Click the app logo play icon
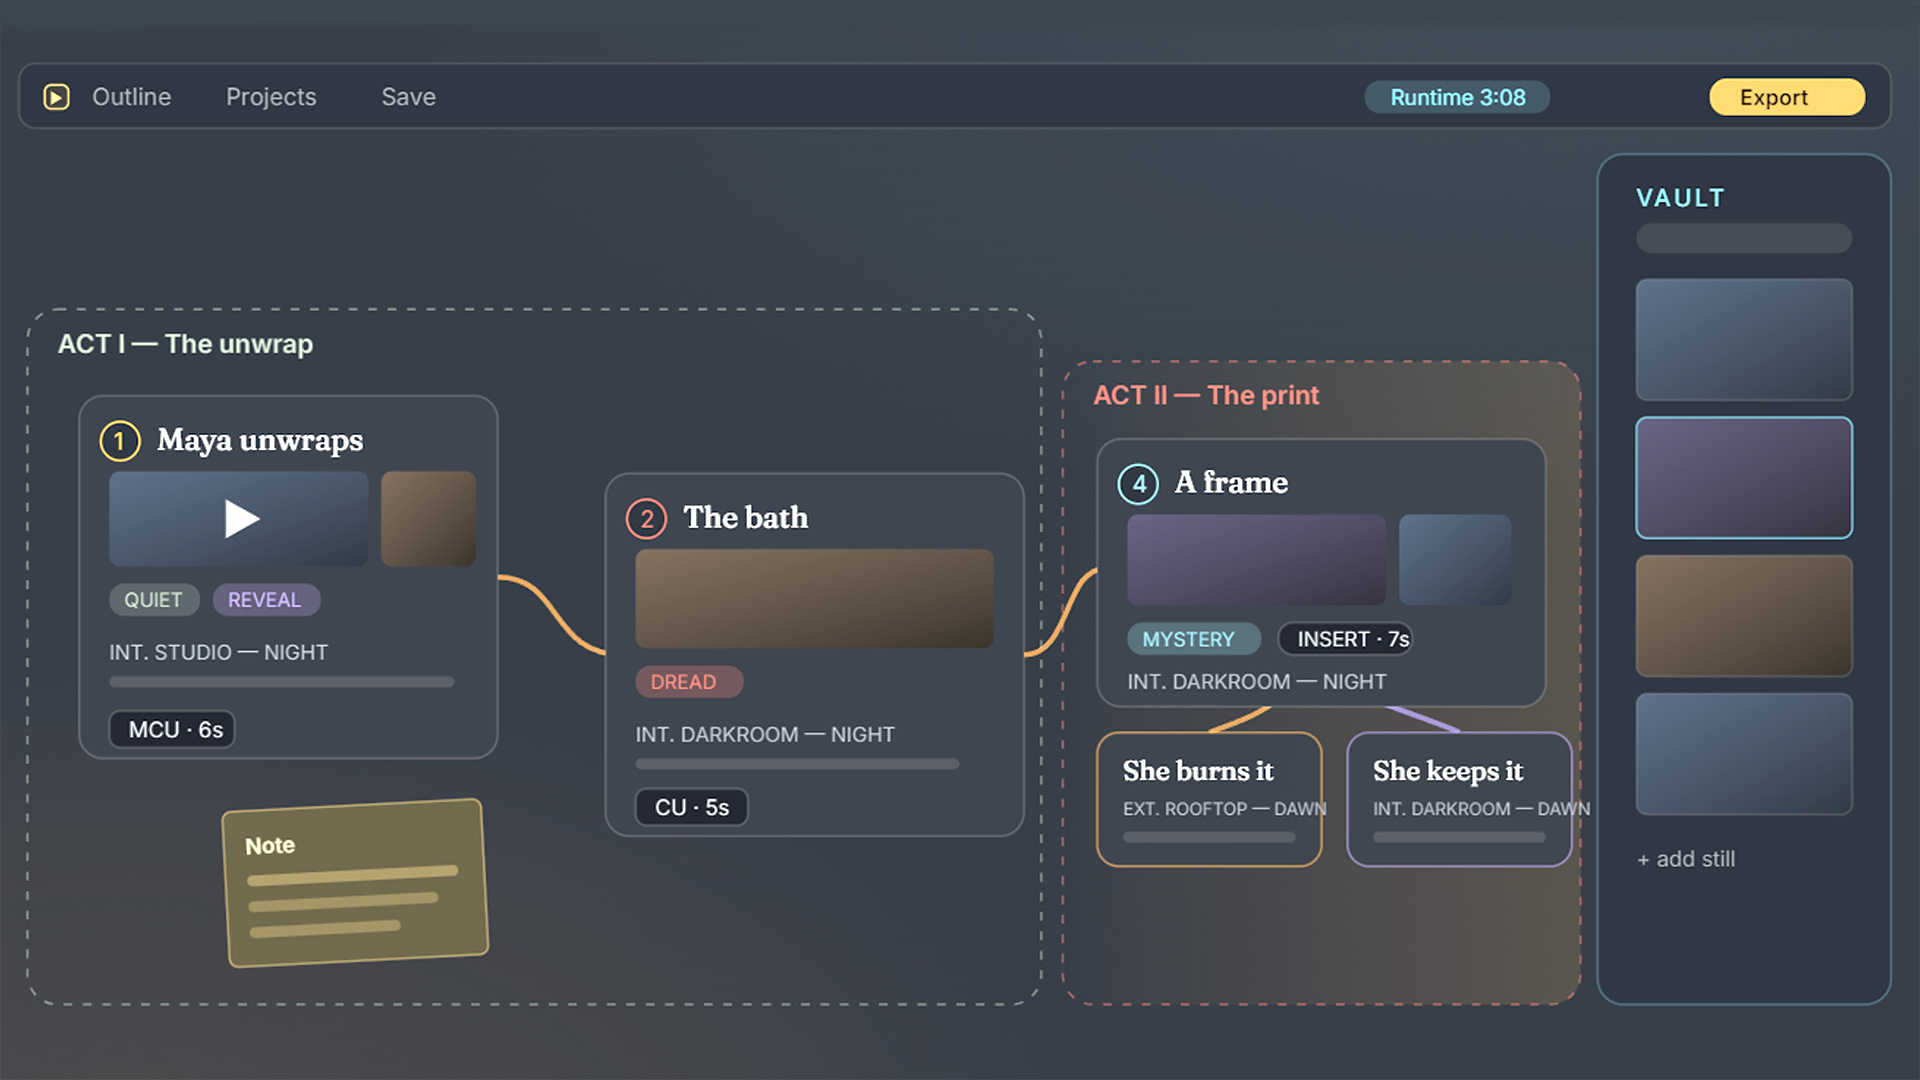Viewport: 1920px width, 1080px height. tap(56, 97)
